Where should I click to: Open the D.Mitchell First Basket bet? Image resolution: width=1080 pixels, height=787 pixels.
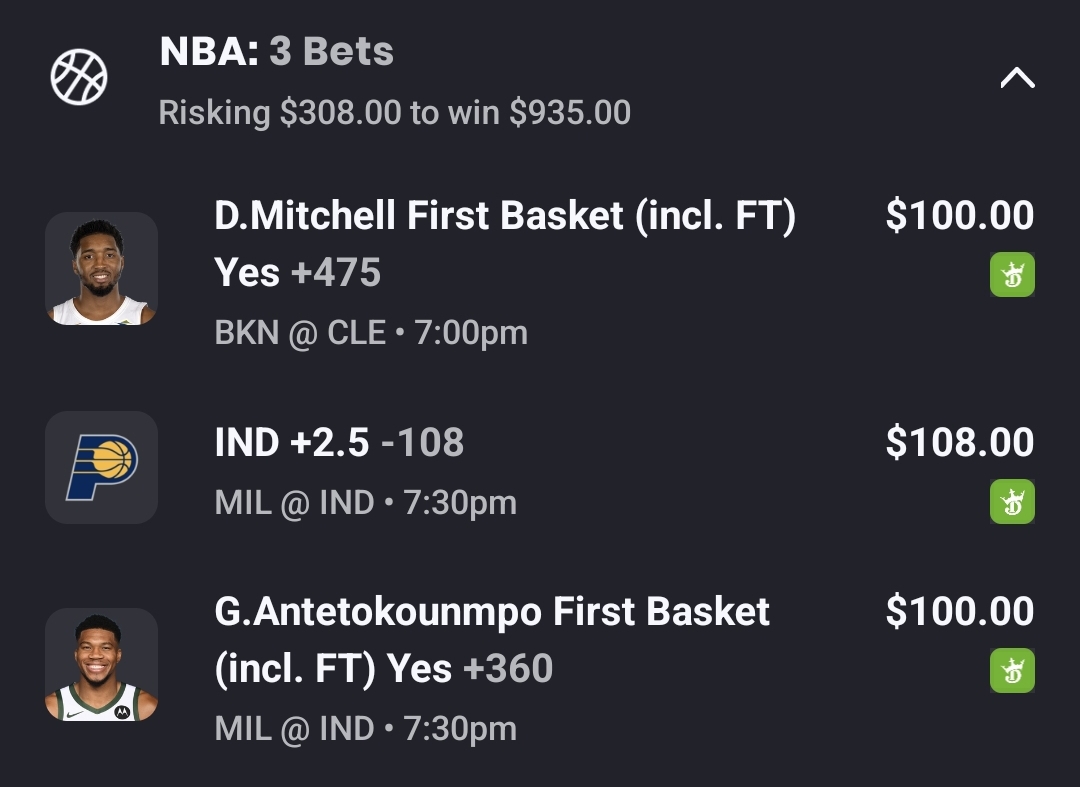click(x=505, y=216)
